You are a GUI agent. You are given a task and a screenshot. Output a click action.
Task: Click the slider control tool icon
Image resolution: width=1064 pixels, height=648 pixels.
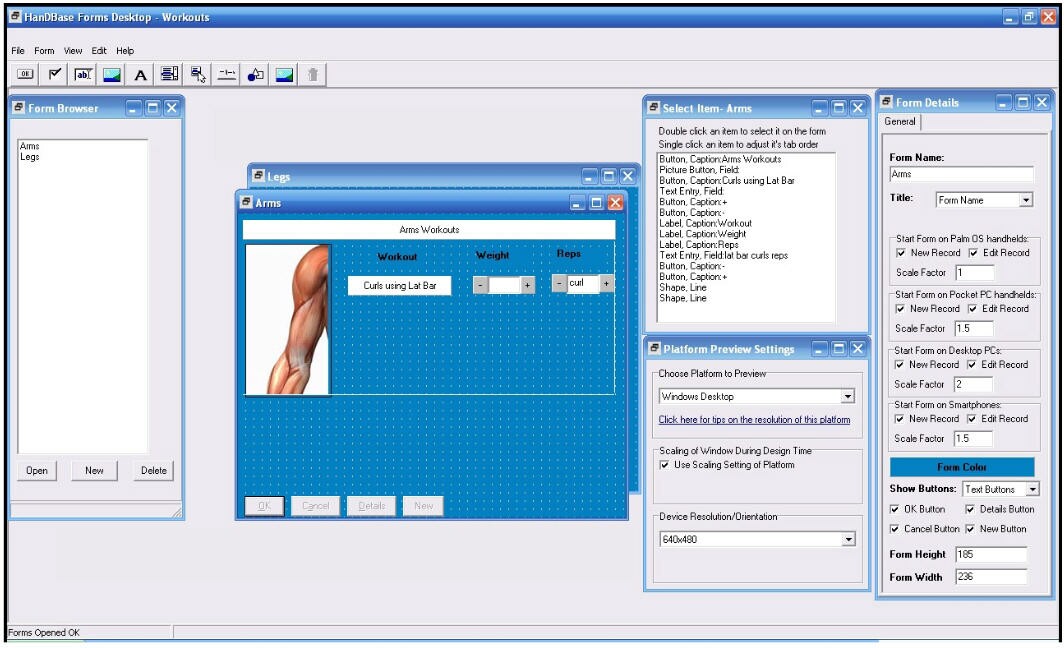227,74
